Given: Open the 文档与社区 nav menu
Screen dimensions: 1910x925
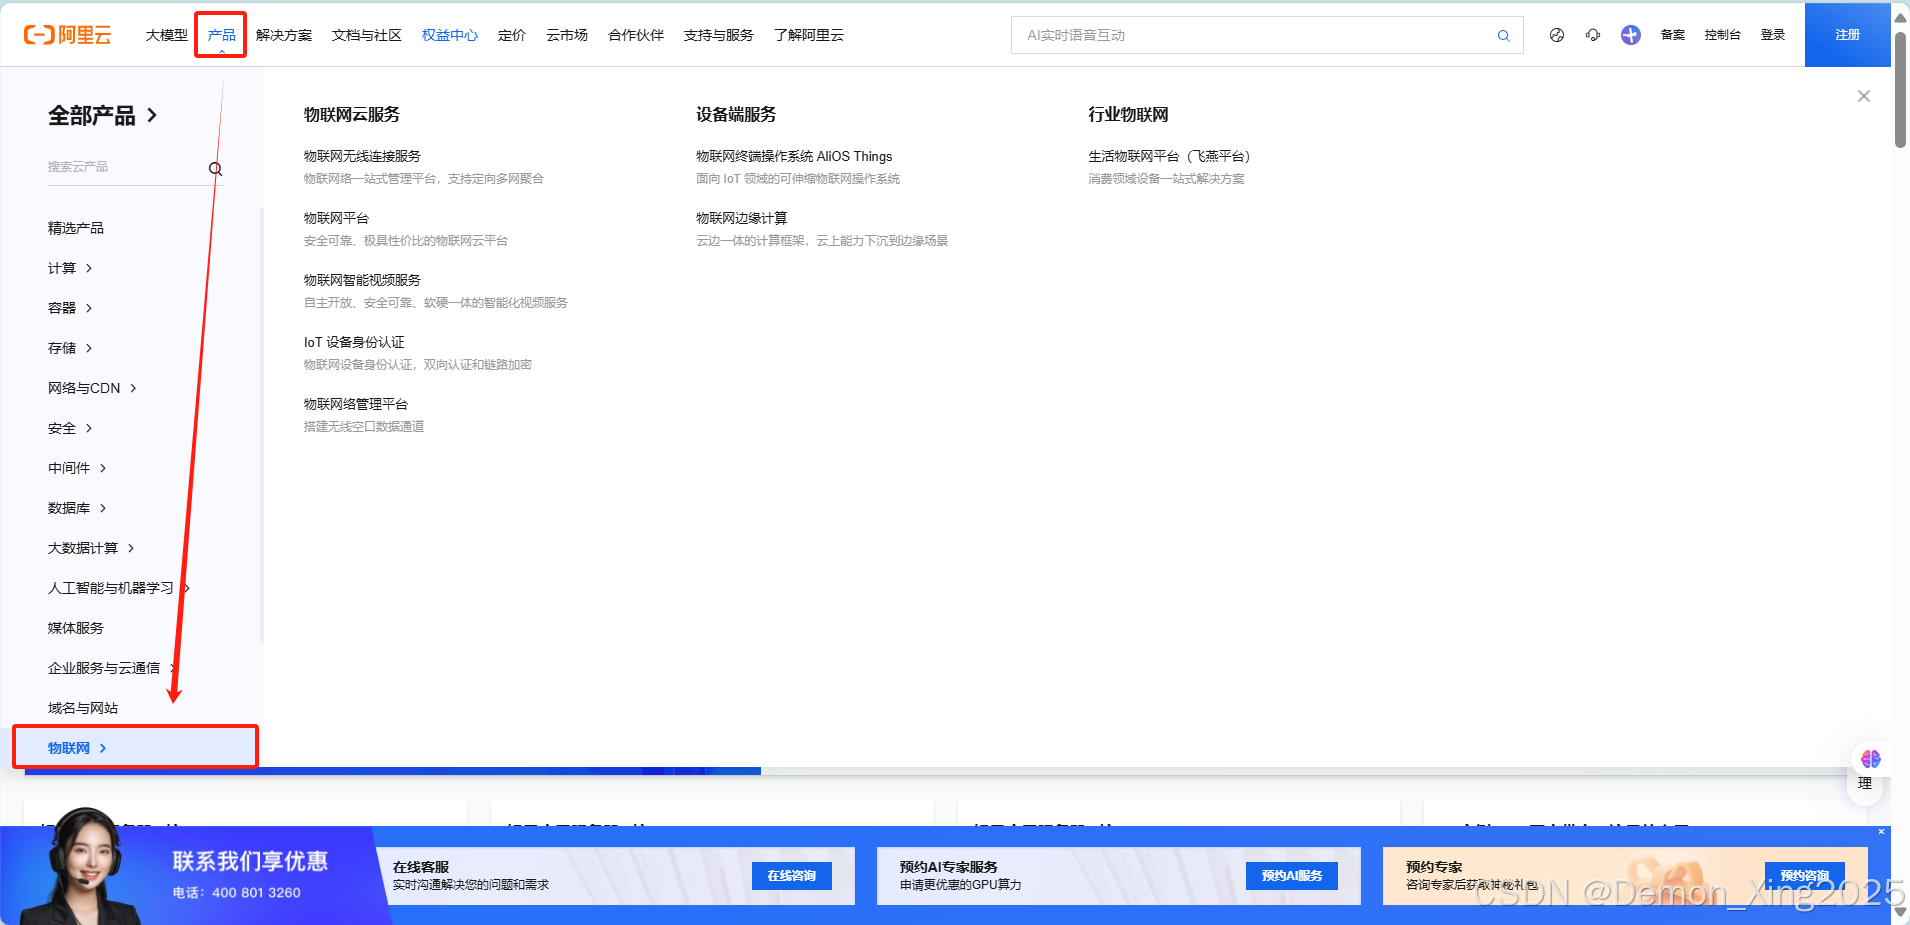Looking at the screenshot, I should click(367, 35).
